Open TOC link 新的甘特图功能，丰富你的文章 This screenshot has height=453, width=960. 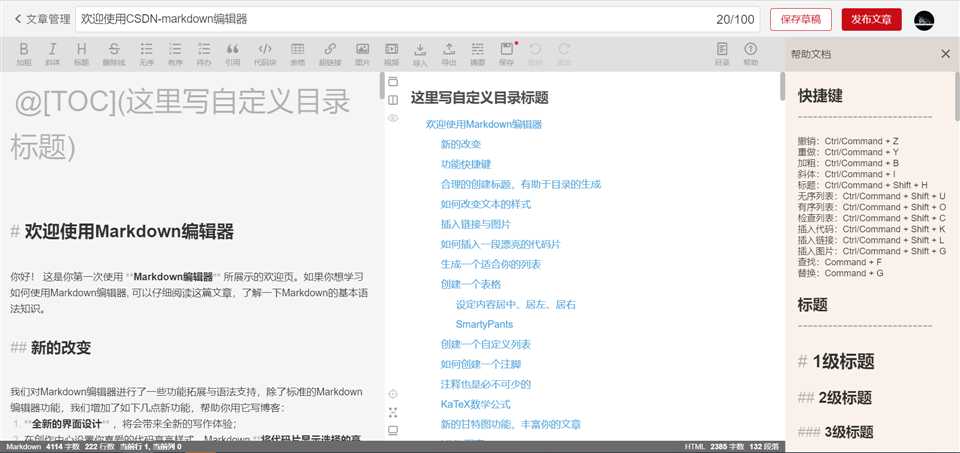(x=511, y=424)
